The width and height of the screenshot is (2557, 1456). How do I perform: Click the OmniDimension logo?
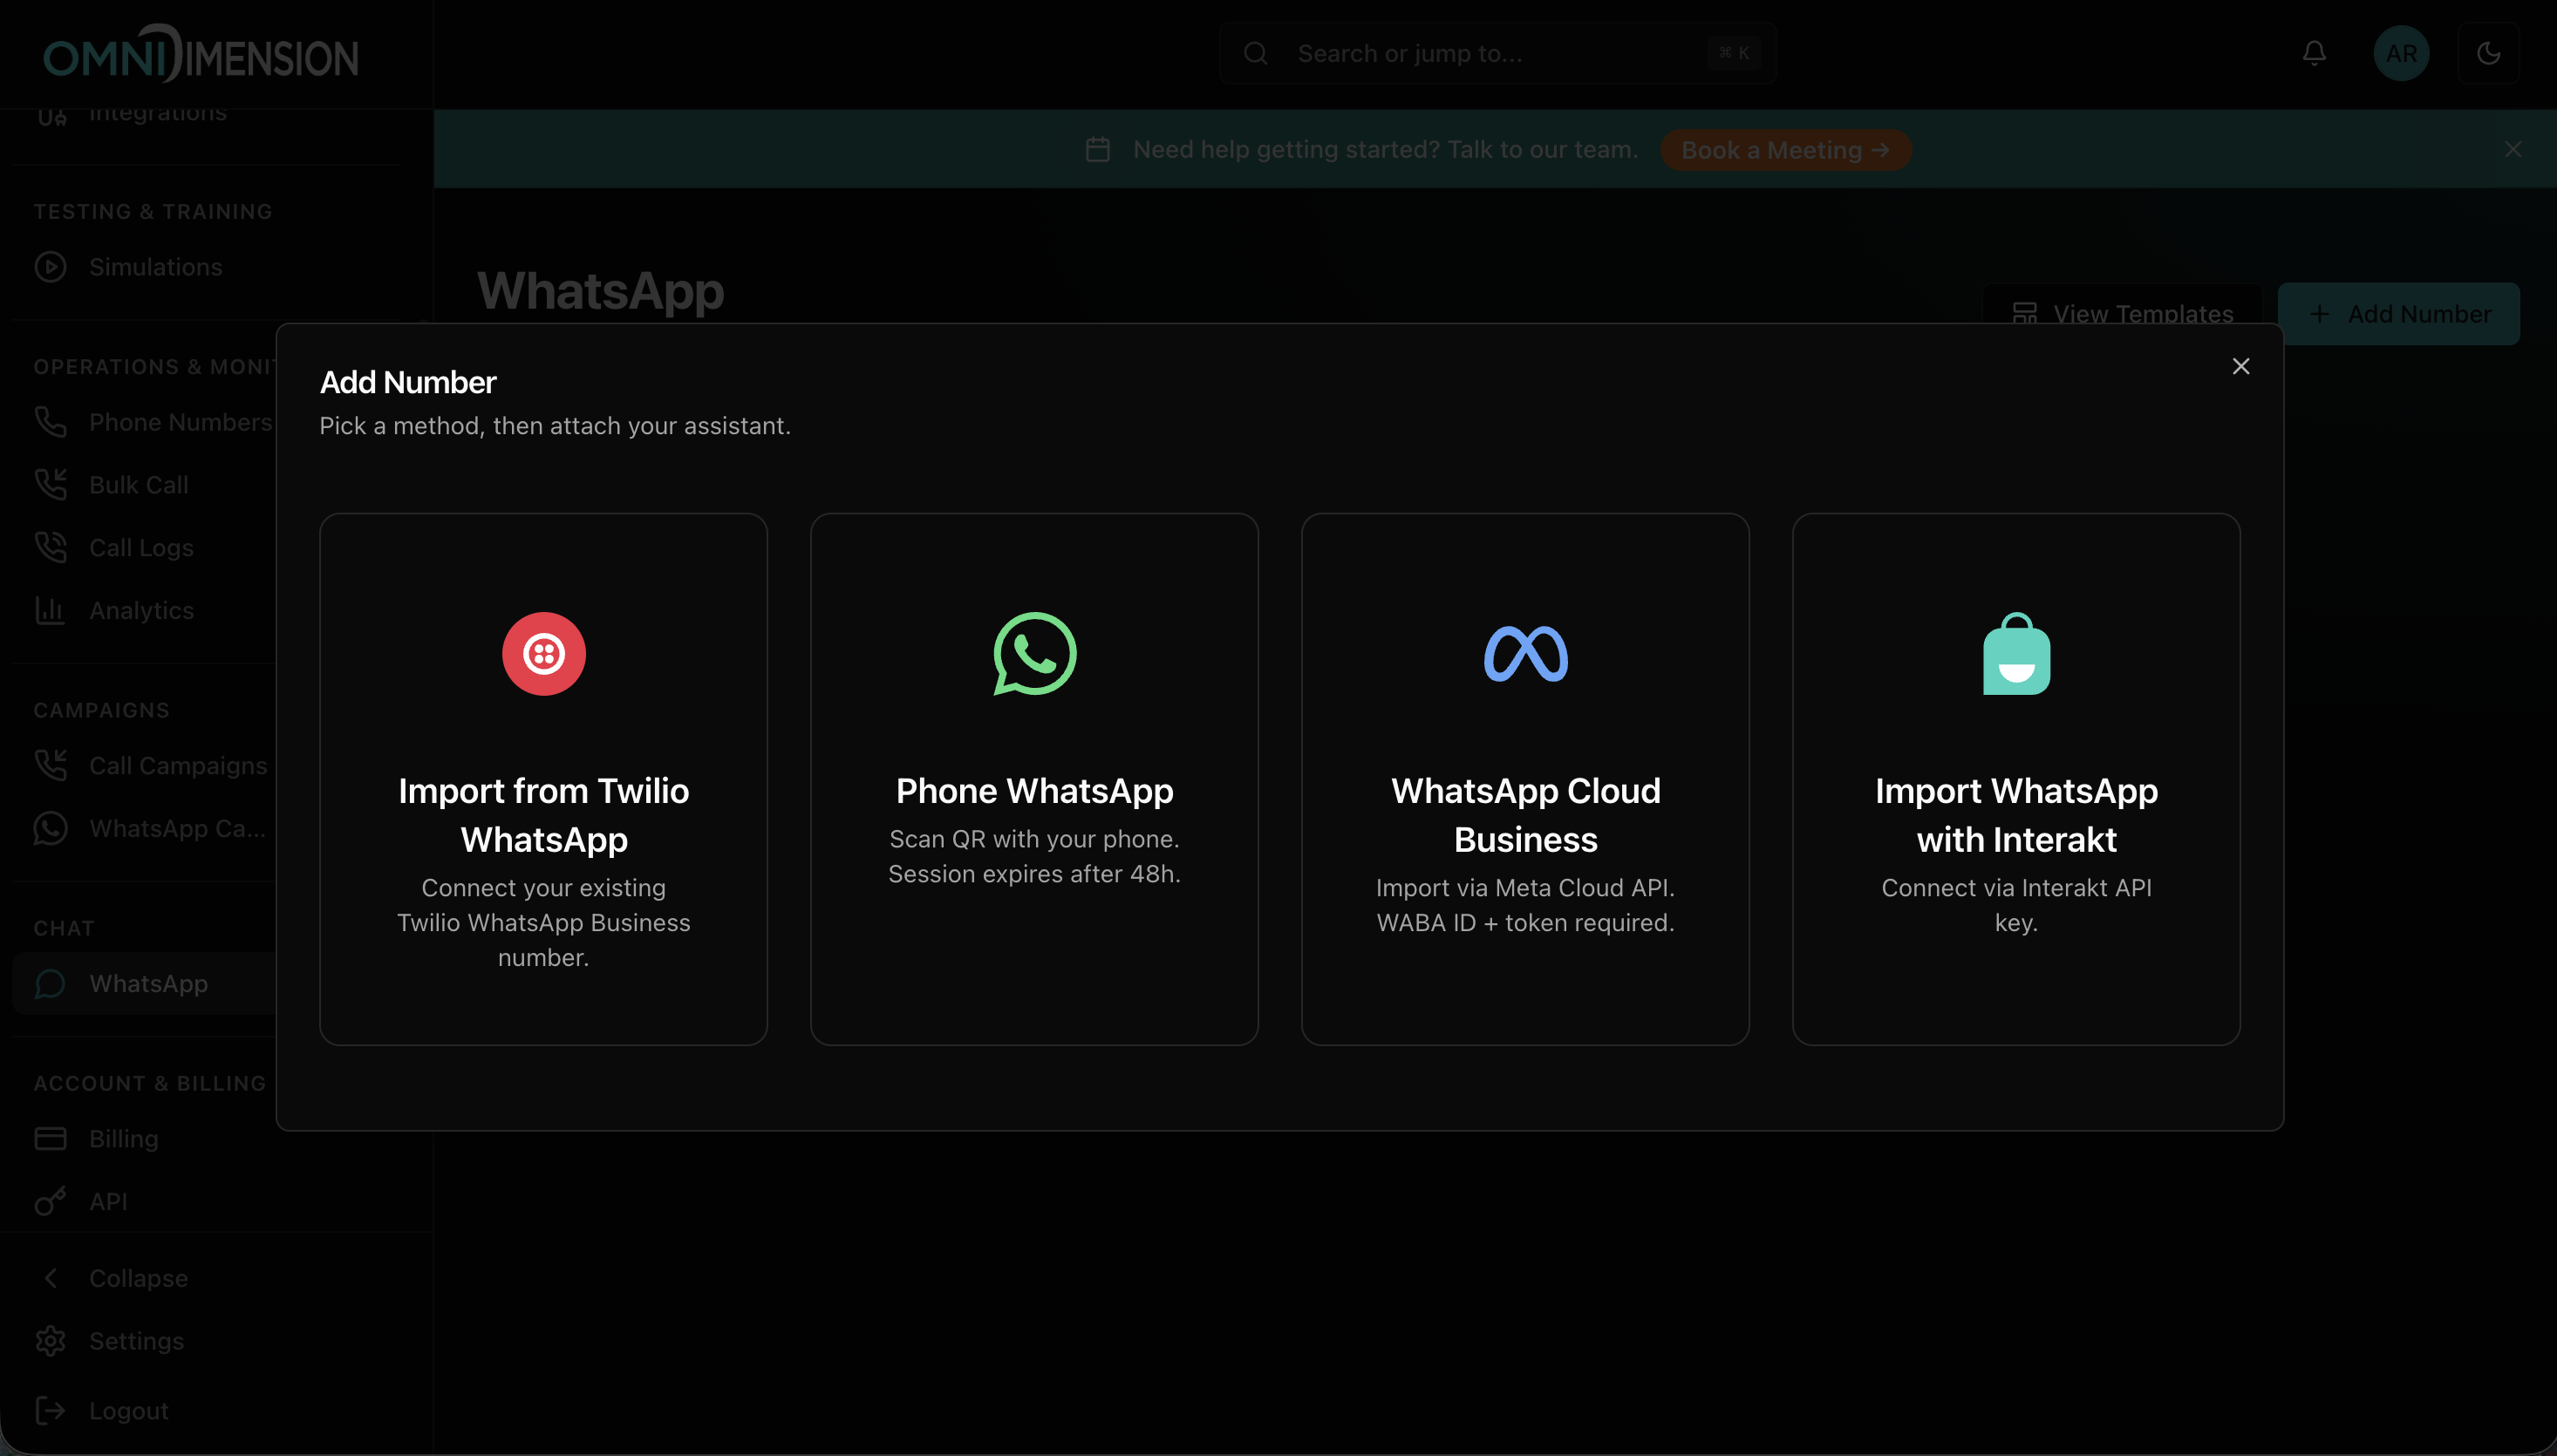[200, 53]
